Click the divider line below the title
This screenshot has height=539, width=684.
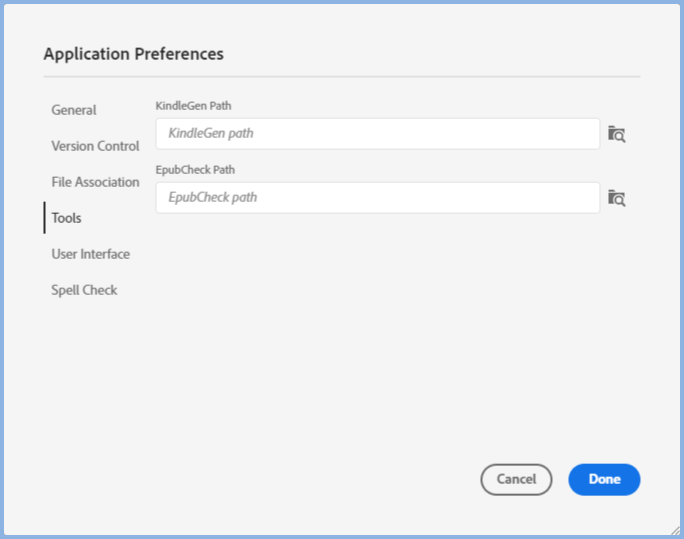[341, 76]
